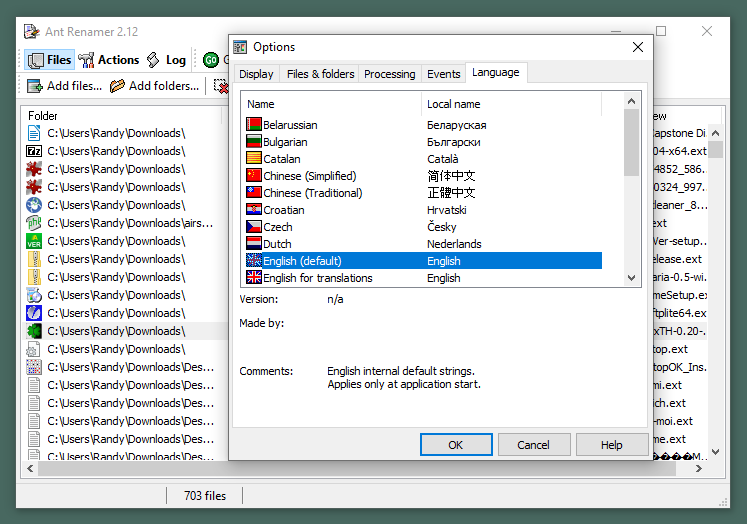Click the Cancel button
Viewport: 747px width, 524px height.
(x=534, y=445)
